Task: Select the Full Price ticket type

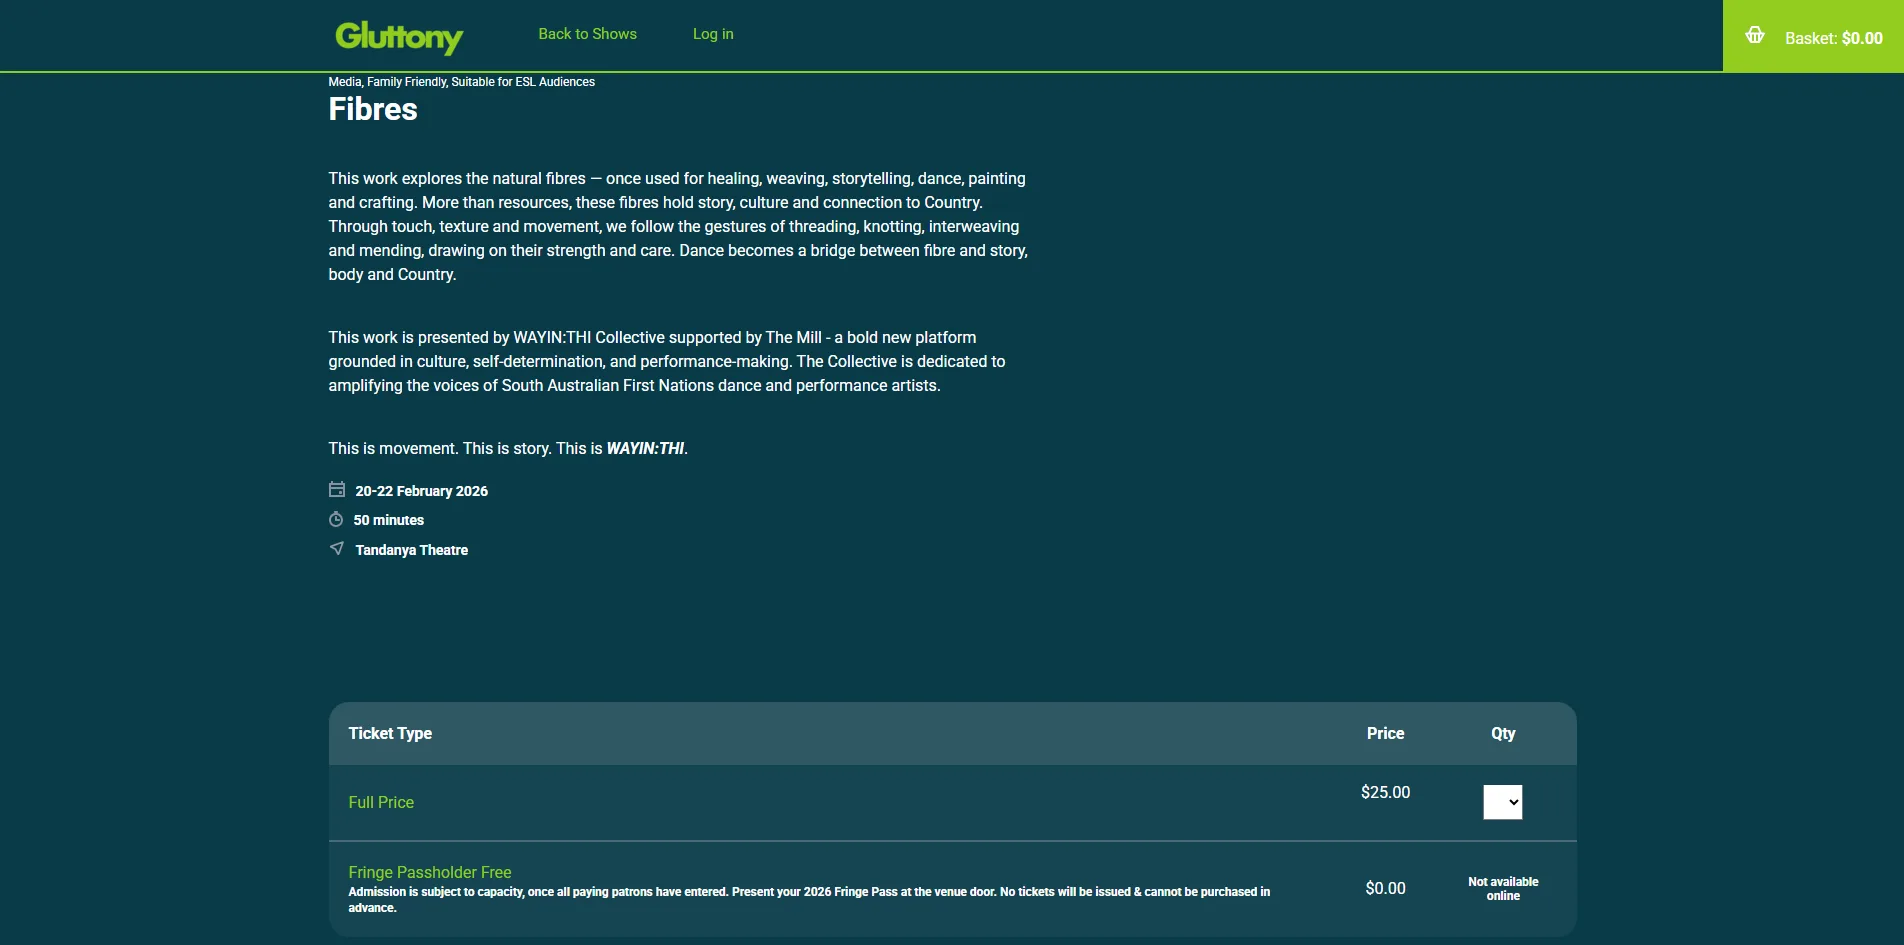Action: 381,802
